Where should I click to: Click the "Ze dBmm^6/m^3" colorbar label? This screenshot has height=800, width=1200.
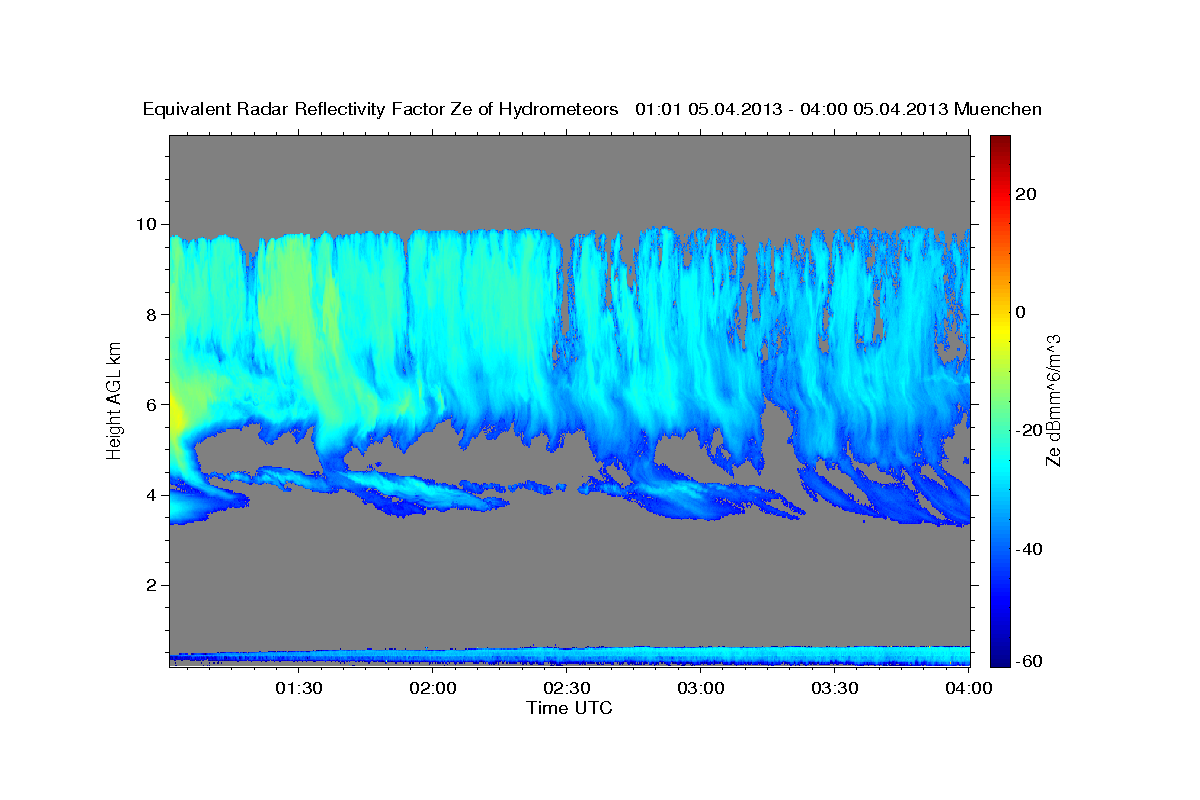[x=1052, y=402]
